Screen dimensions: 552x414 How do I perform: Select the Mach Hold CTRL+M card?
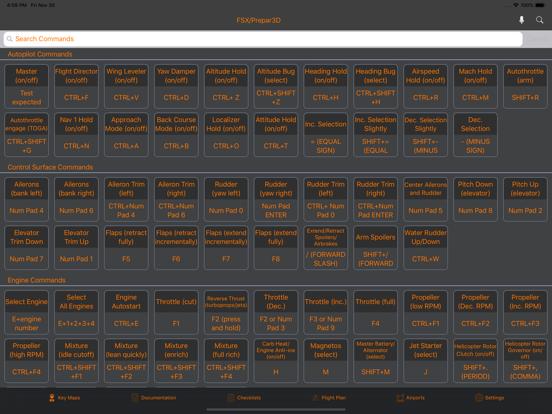tap(475, 86)
